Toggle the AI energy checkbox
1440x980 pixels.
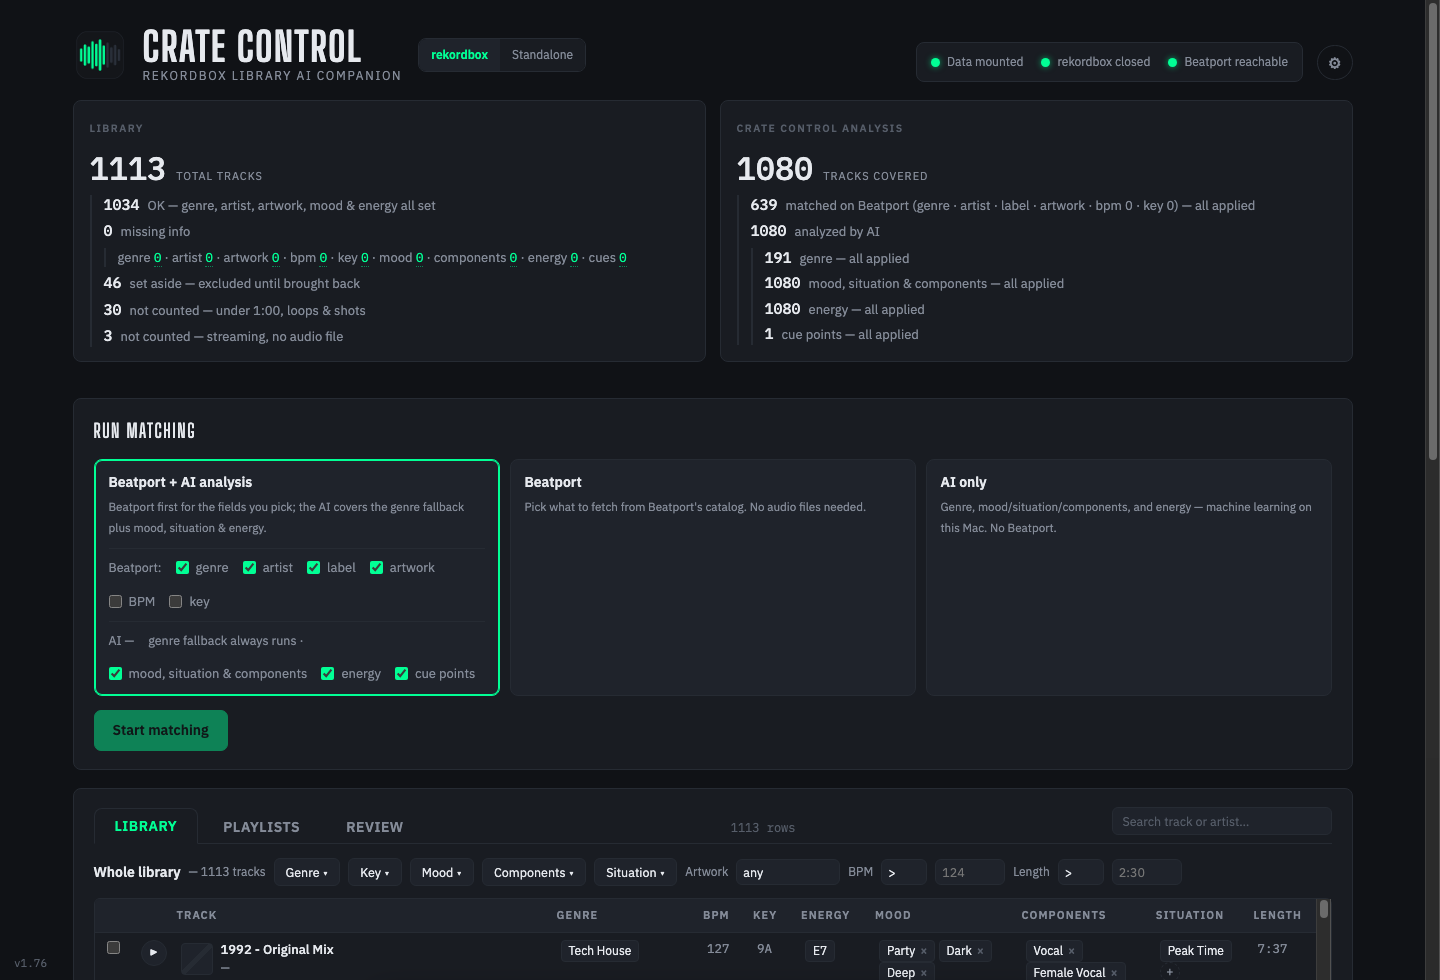[x=327, y=673]
